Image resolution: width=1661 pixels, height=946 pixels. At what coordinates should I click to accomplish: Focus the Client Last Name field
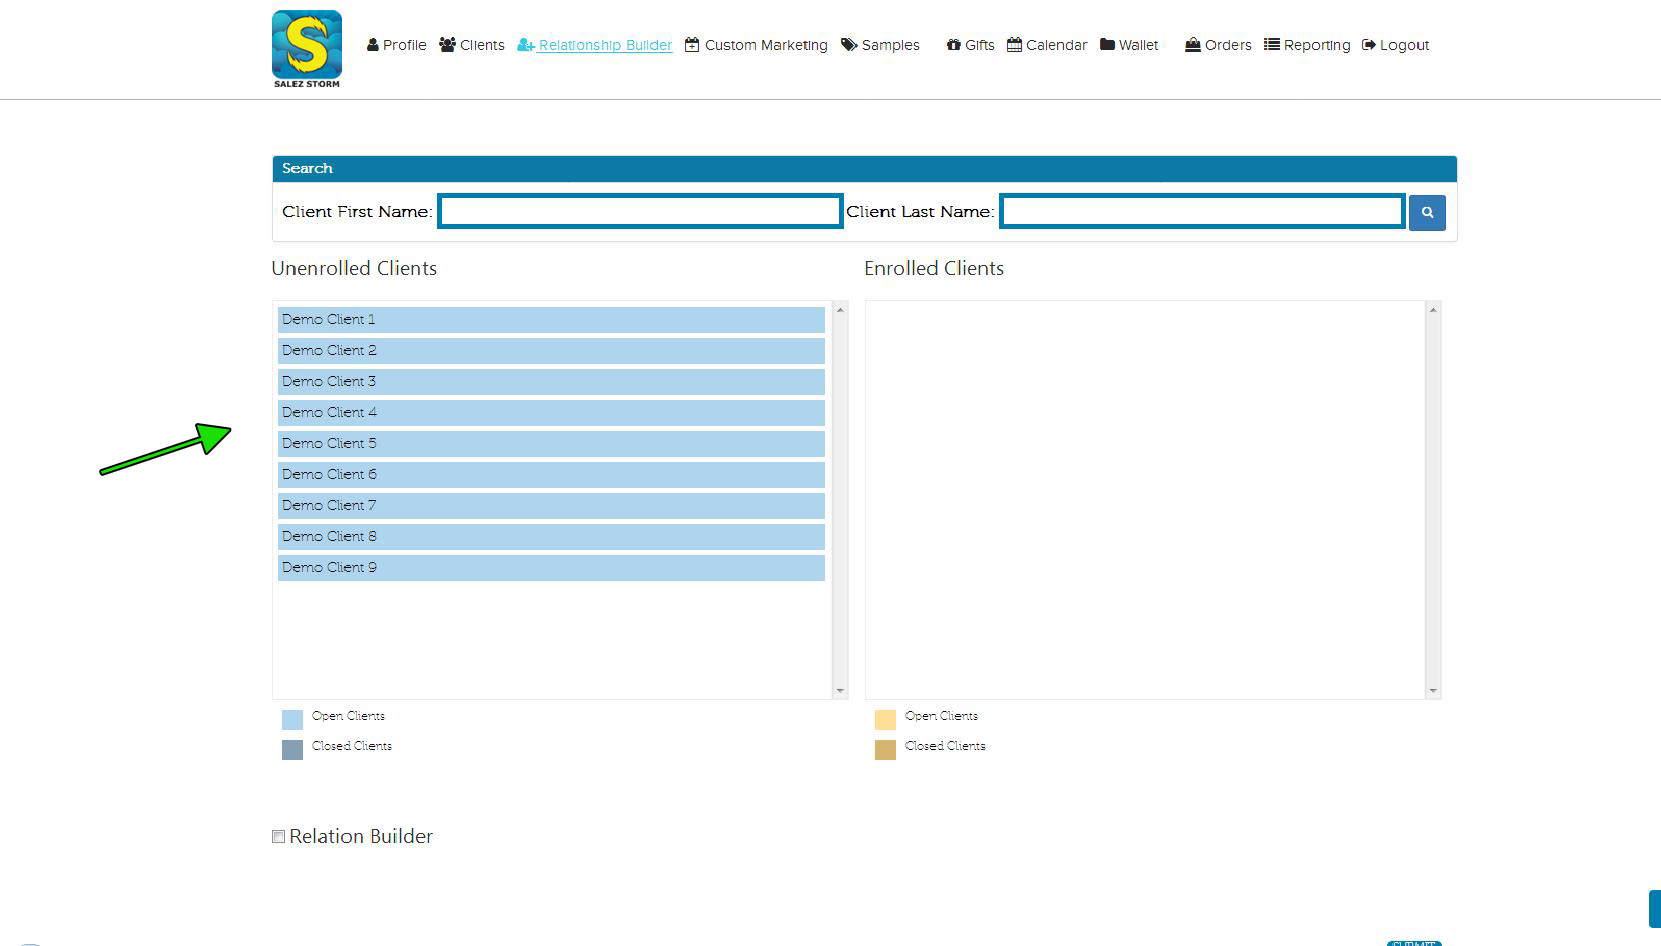(1202, 212)
